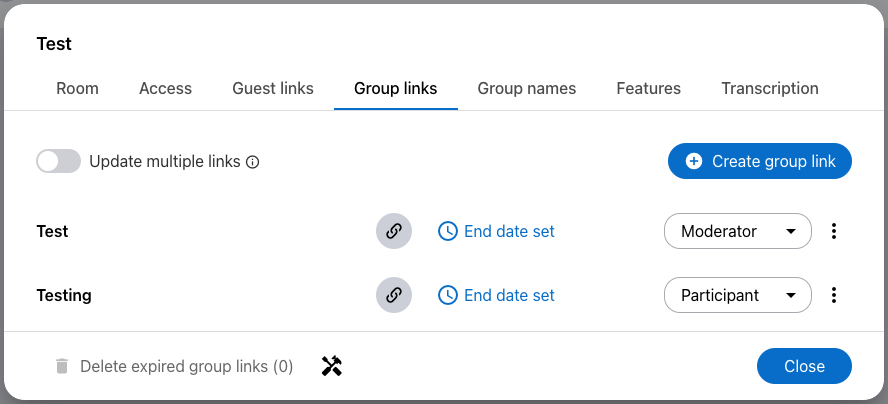Switch to the Group names tab
Viewport: 888px width, 404px height.
pos(526,88)
